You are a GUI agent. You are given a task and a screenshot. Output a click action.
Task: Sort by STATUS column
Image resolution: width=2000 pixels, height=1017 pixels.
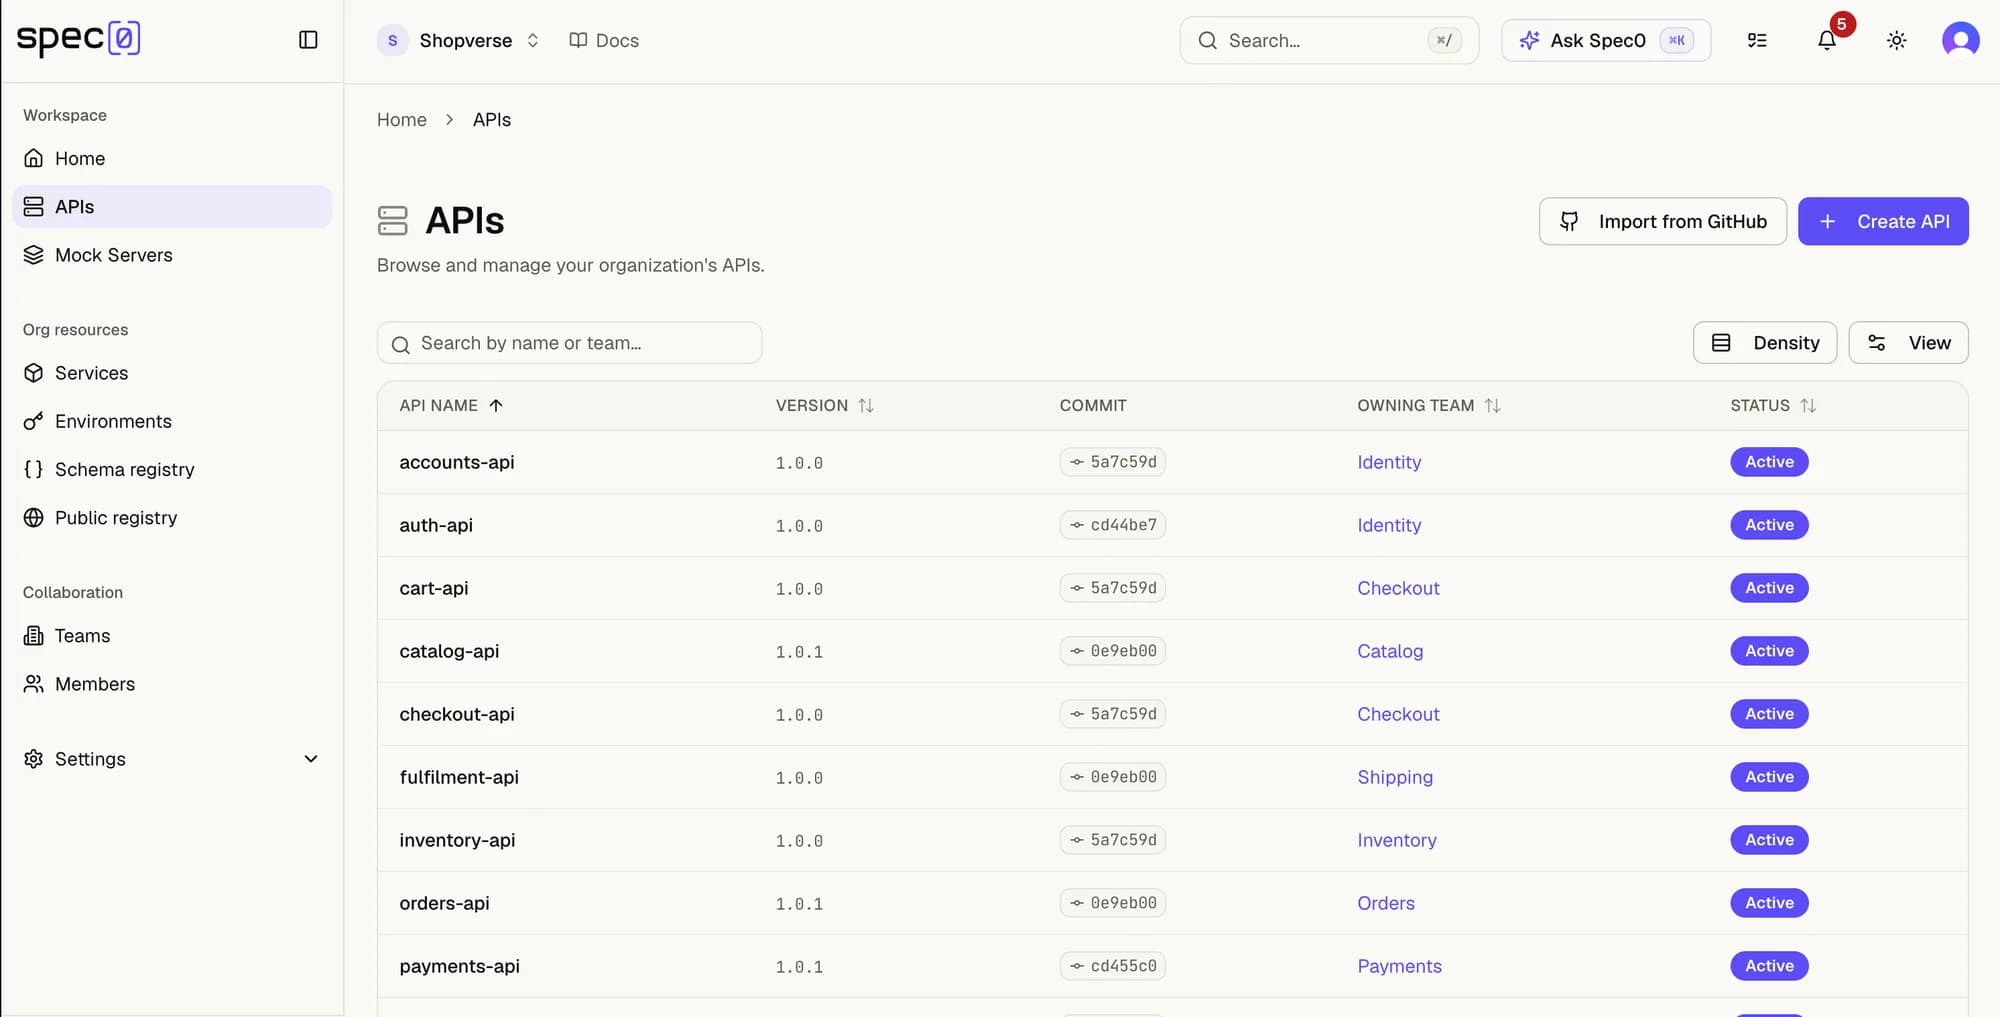[1772, 405]
